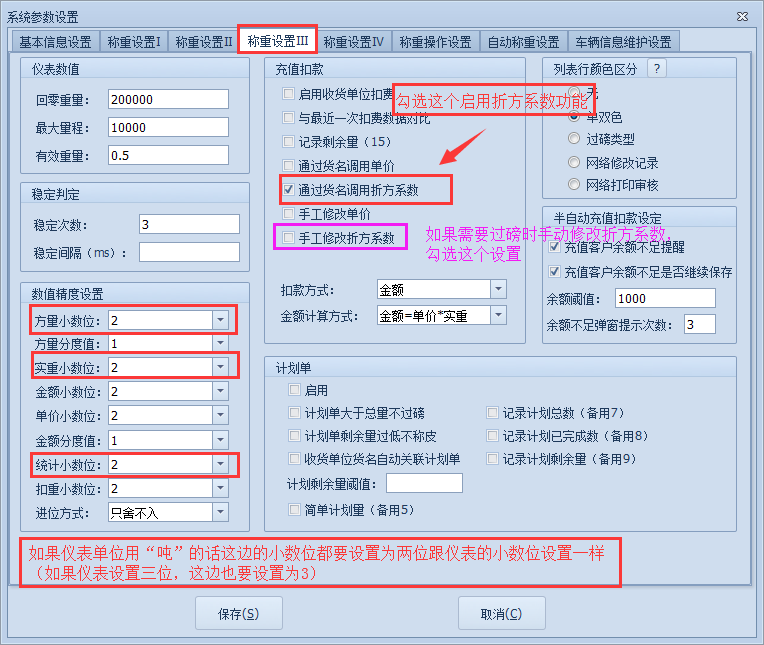The width and height of the screenshot is (764, 645).
Task: Switch to the 基本信息设置 tab
Action: 56,42
